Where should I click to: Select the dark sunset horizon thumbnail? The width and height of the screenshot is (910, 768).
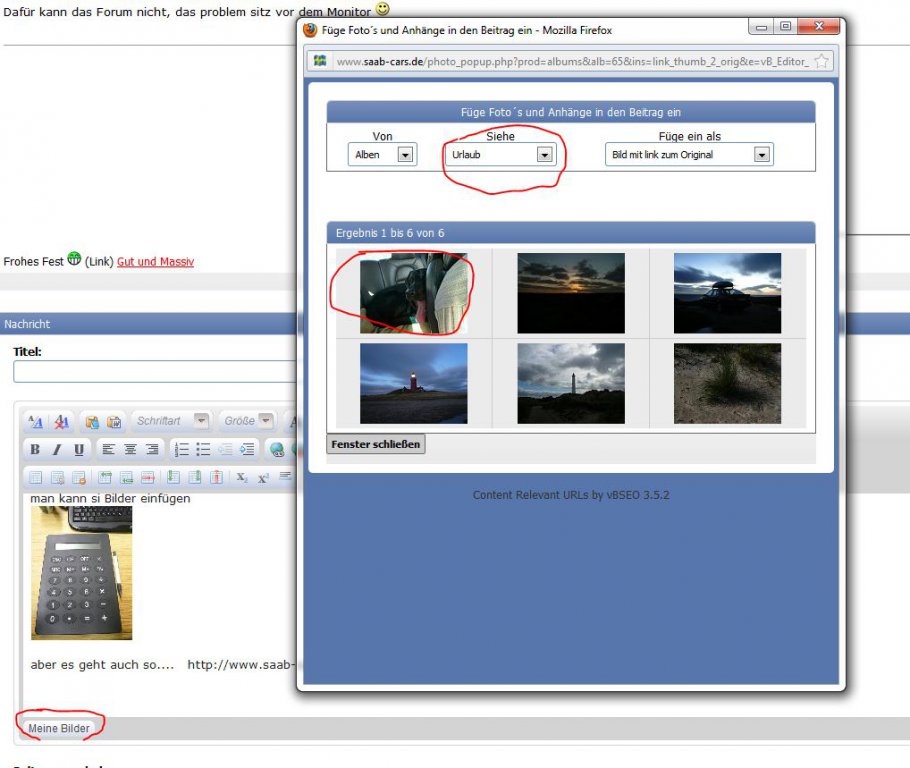coord(571,293)
